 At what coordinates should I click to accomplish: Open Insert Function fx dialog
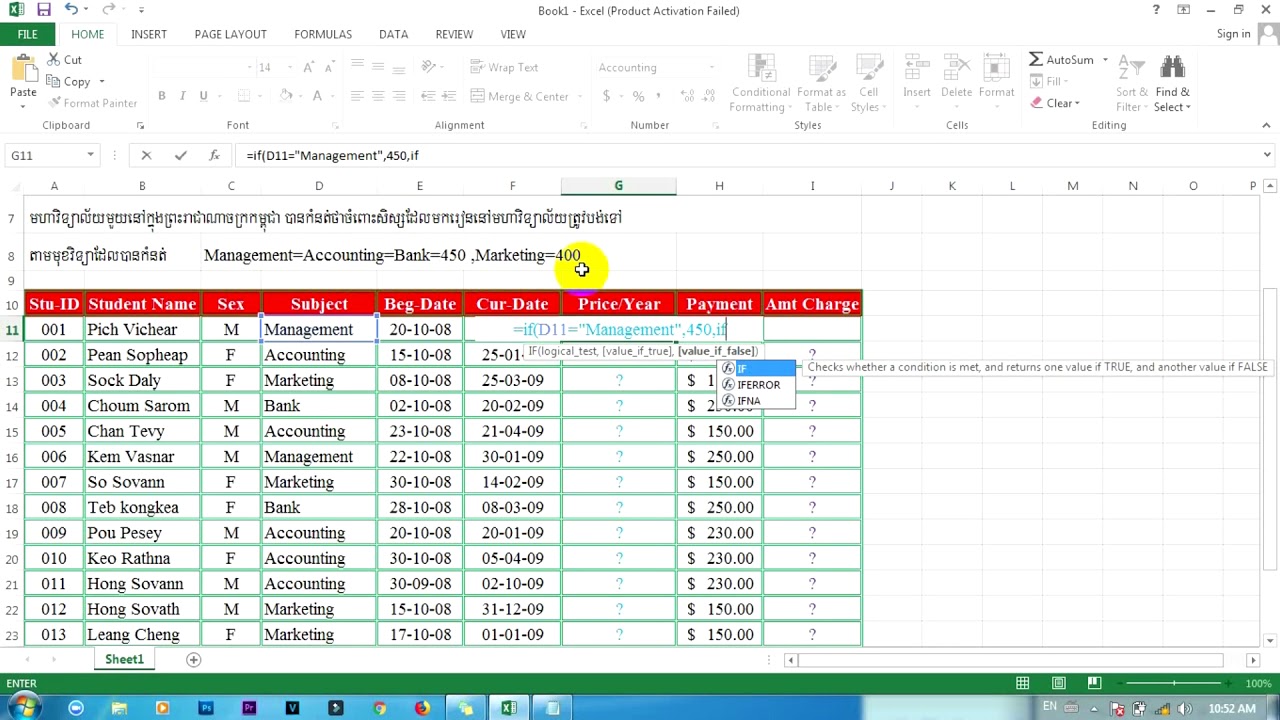tap(214, 155)
